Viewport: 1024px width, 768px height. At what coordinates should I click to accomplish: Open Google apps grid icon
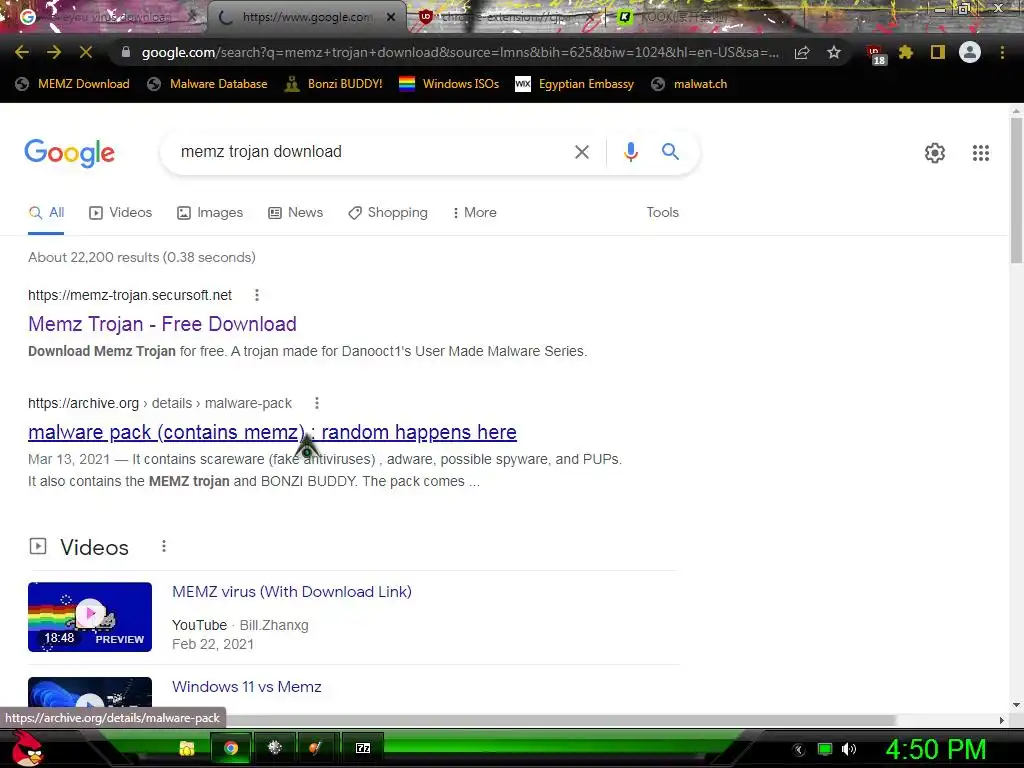(980, 153)
